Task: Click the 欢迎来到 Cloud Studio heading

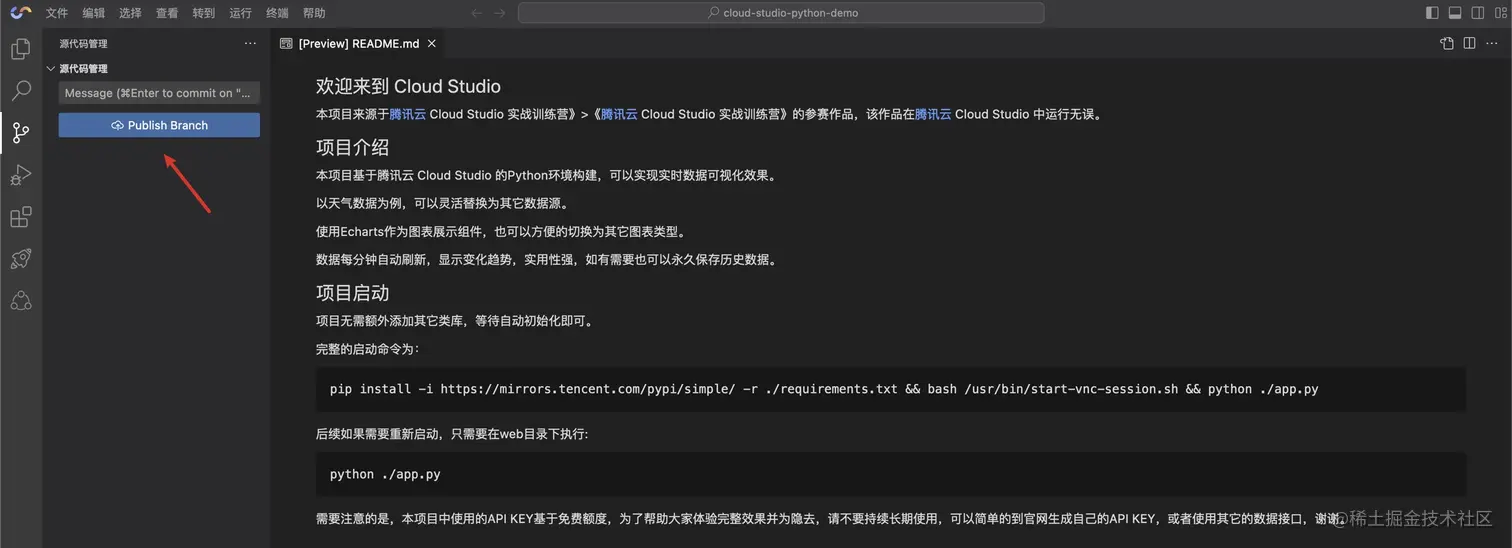Action: [408, 86]
